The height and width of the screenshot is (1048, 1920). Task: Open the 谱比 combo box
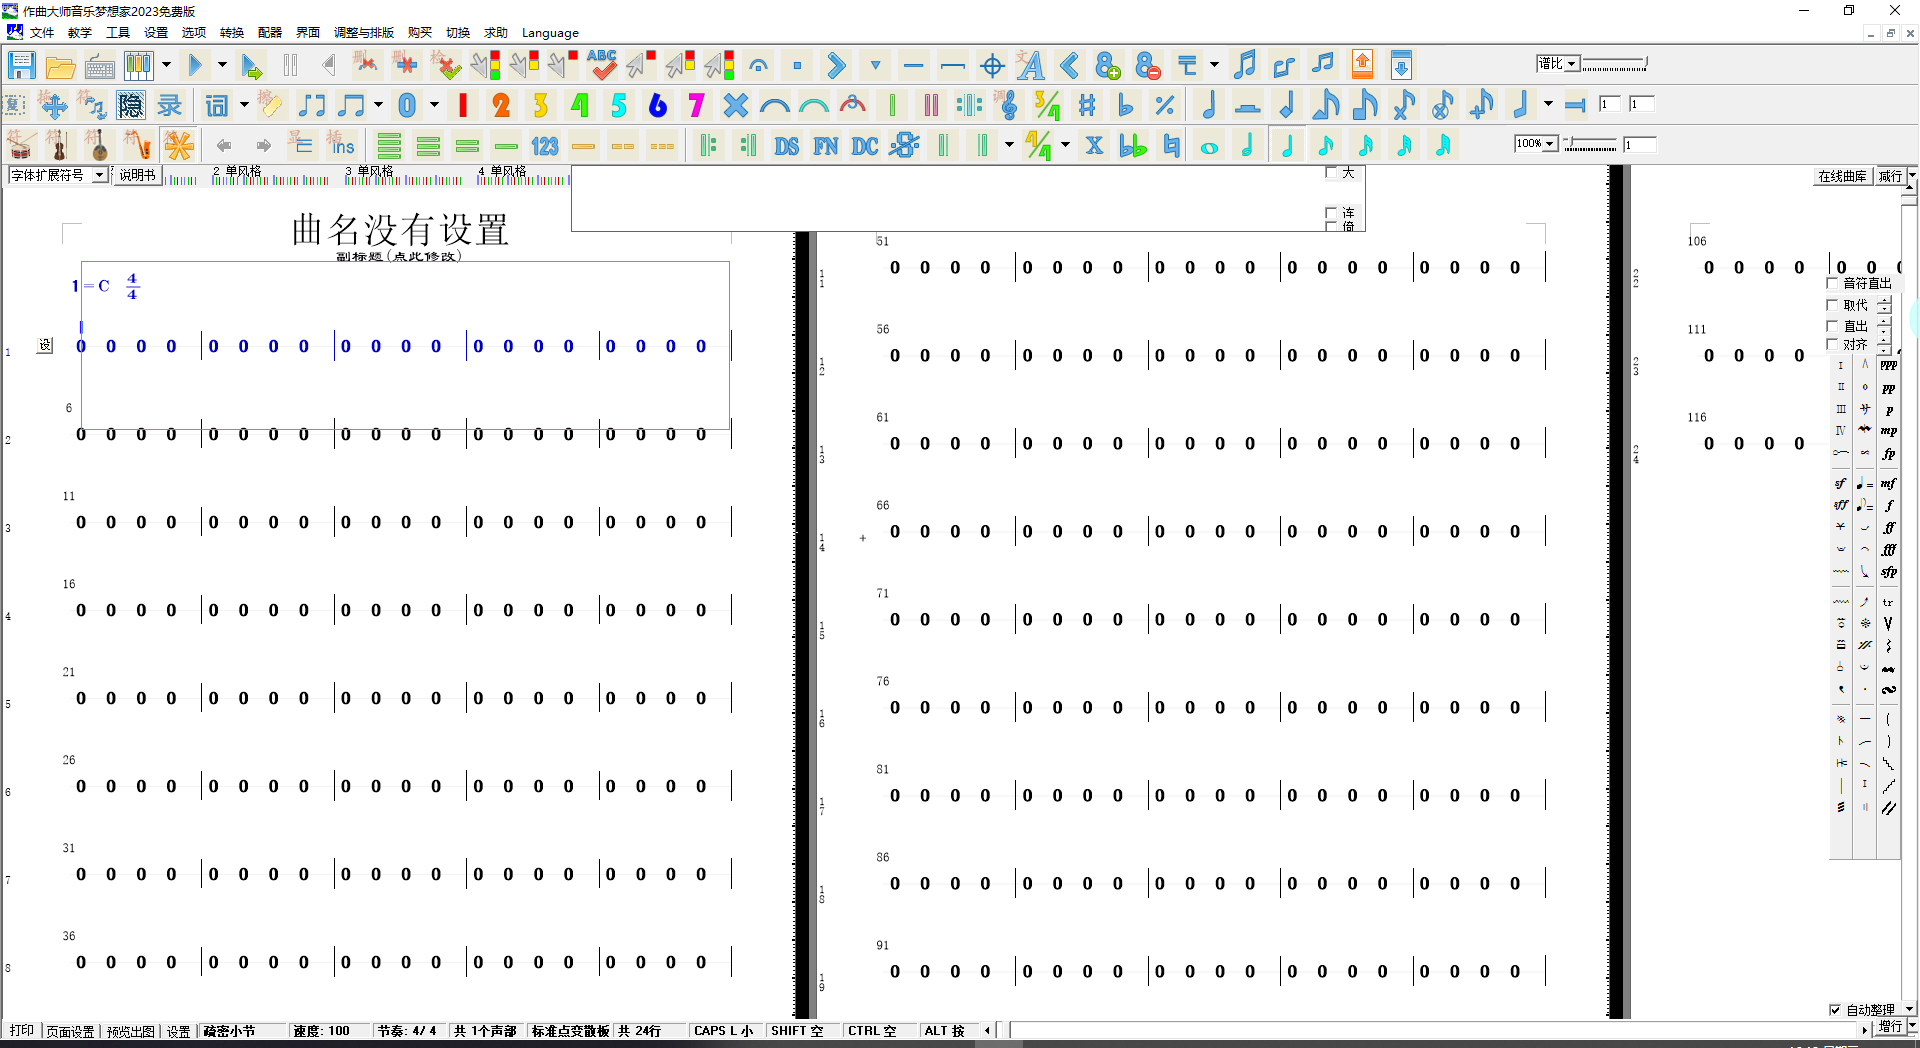(1571, 64)
